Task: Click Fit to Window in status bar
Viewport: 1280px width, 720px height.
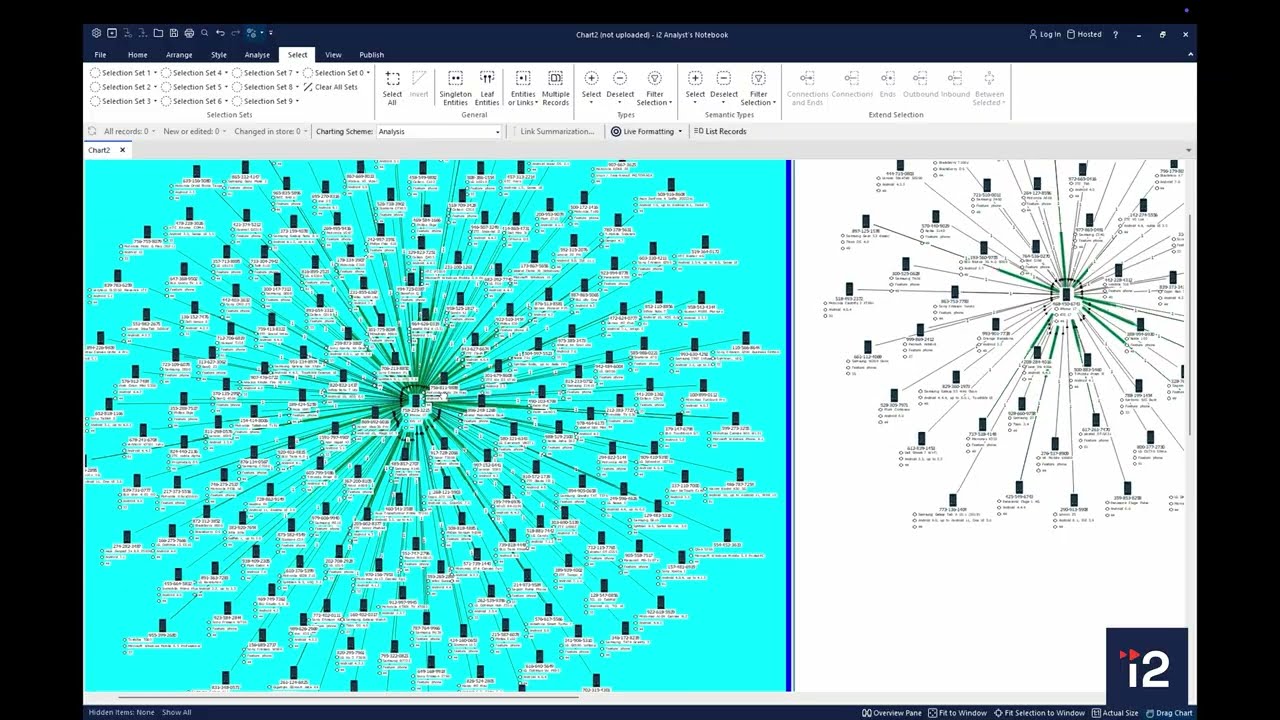Action: tap(957, 713)
